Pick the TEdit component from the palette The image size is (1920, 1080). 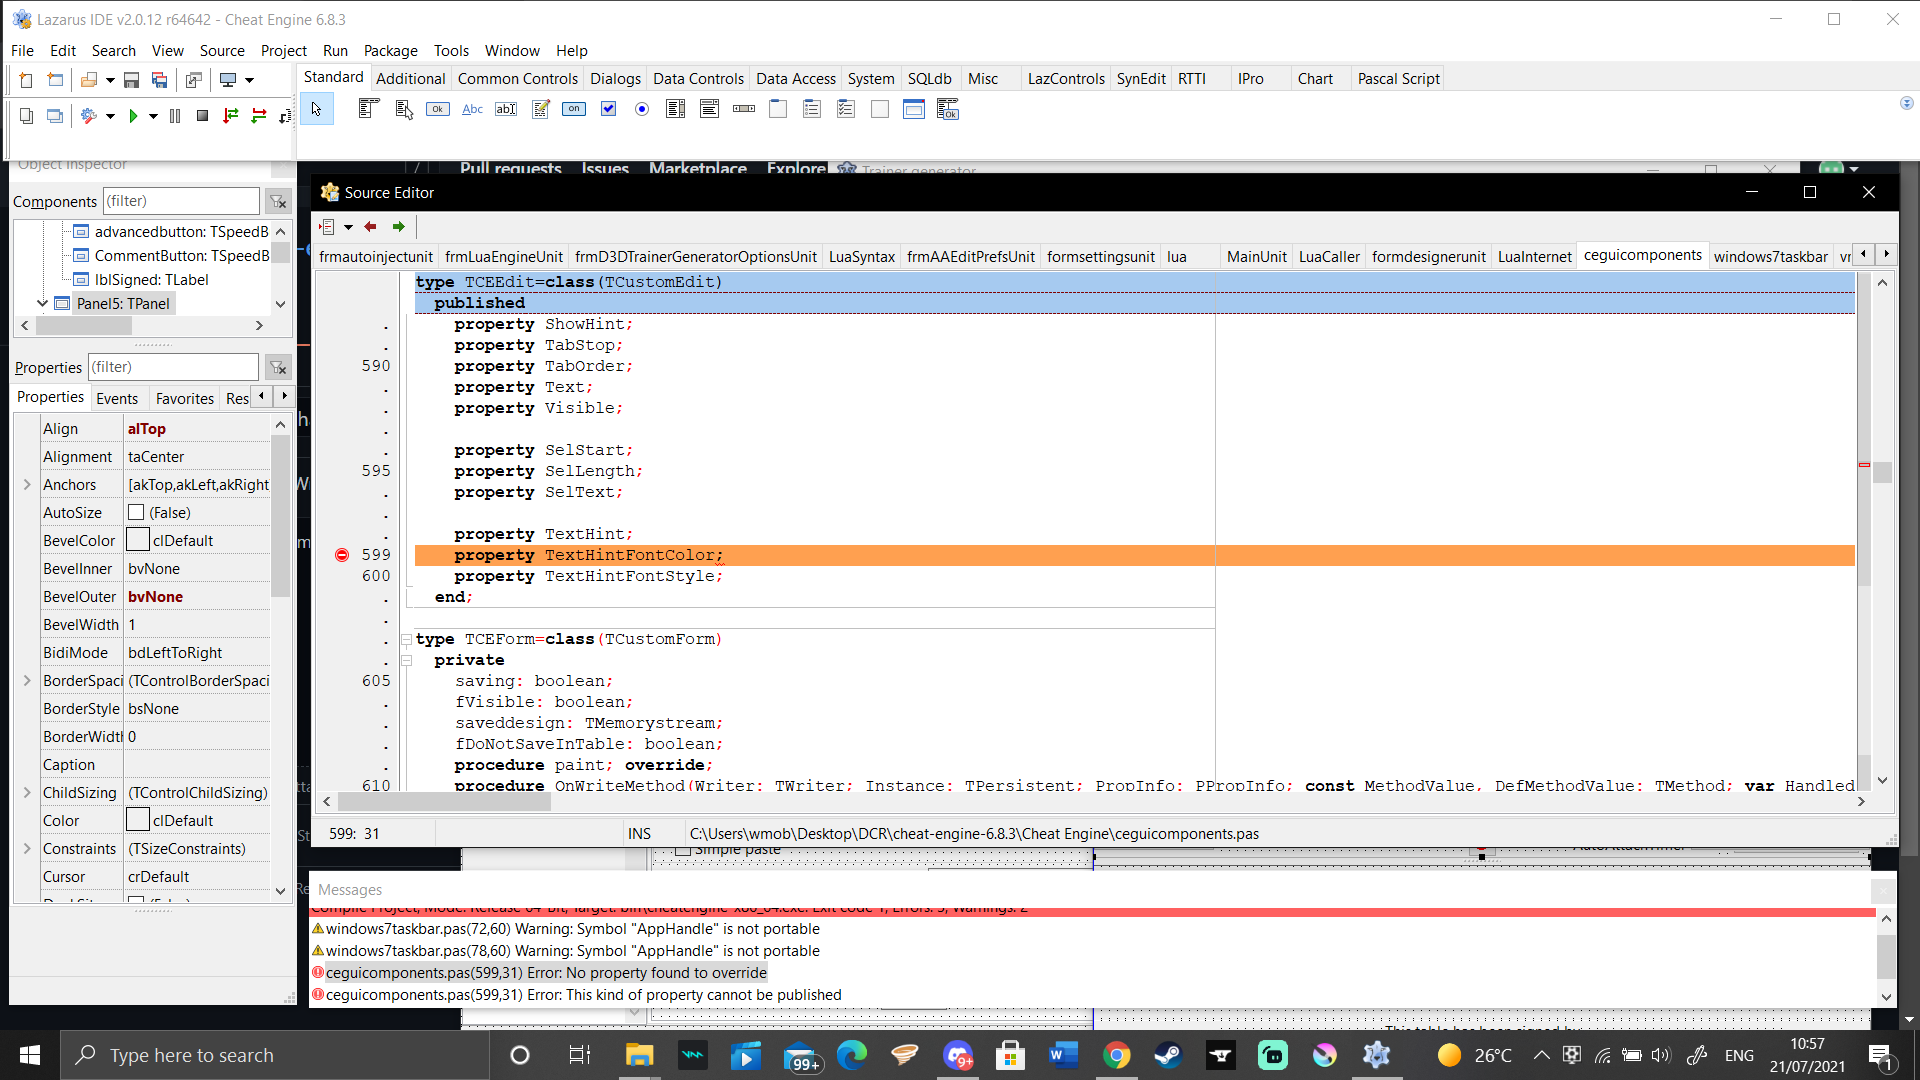(506, 109)
